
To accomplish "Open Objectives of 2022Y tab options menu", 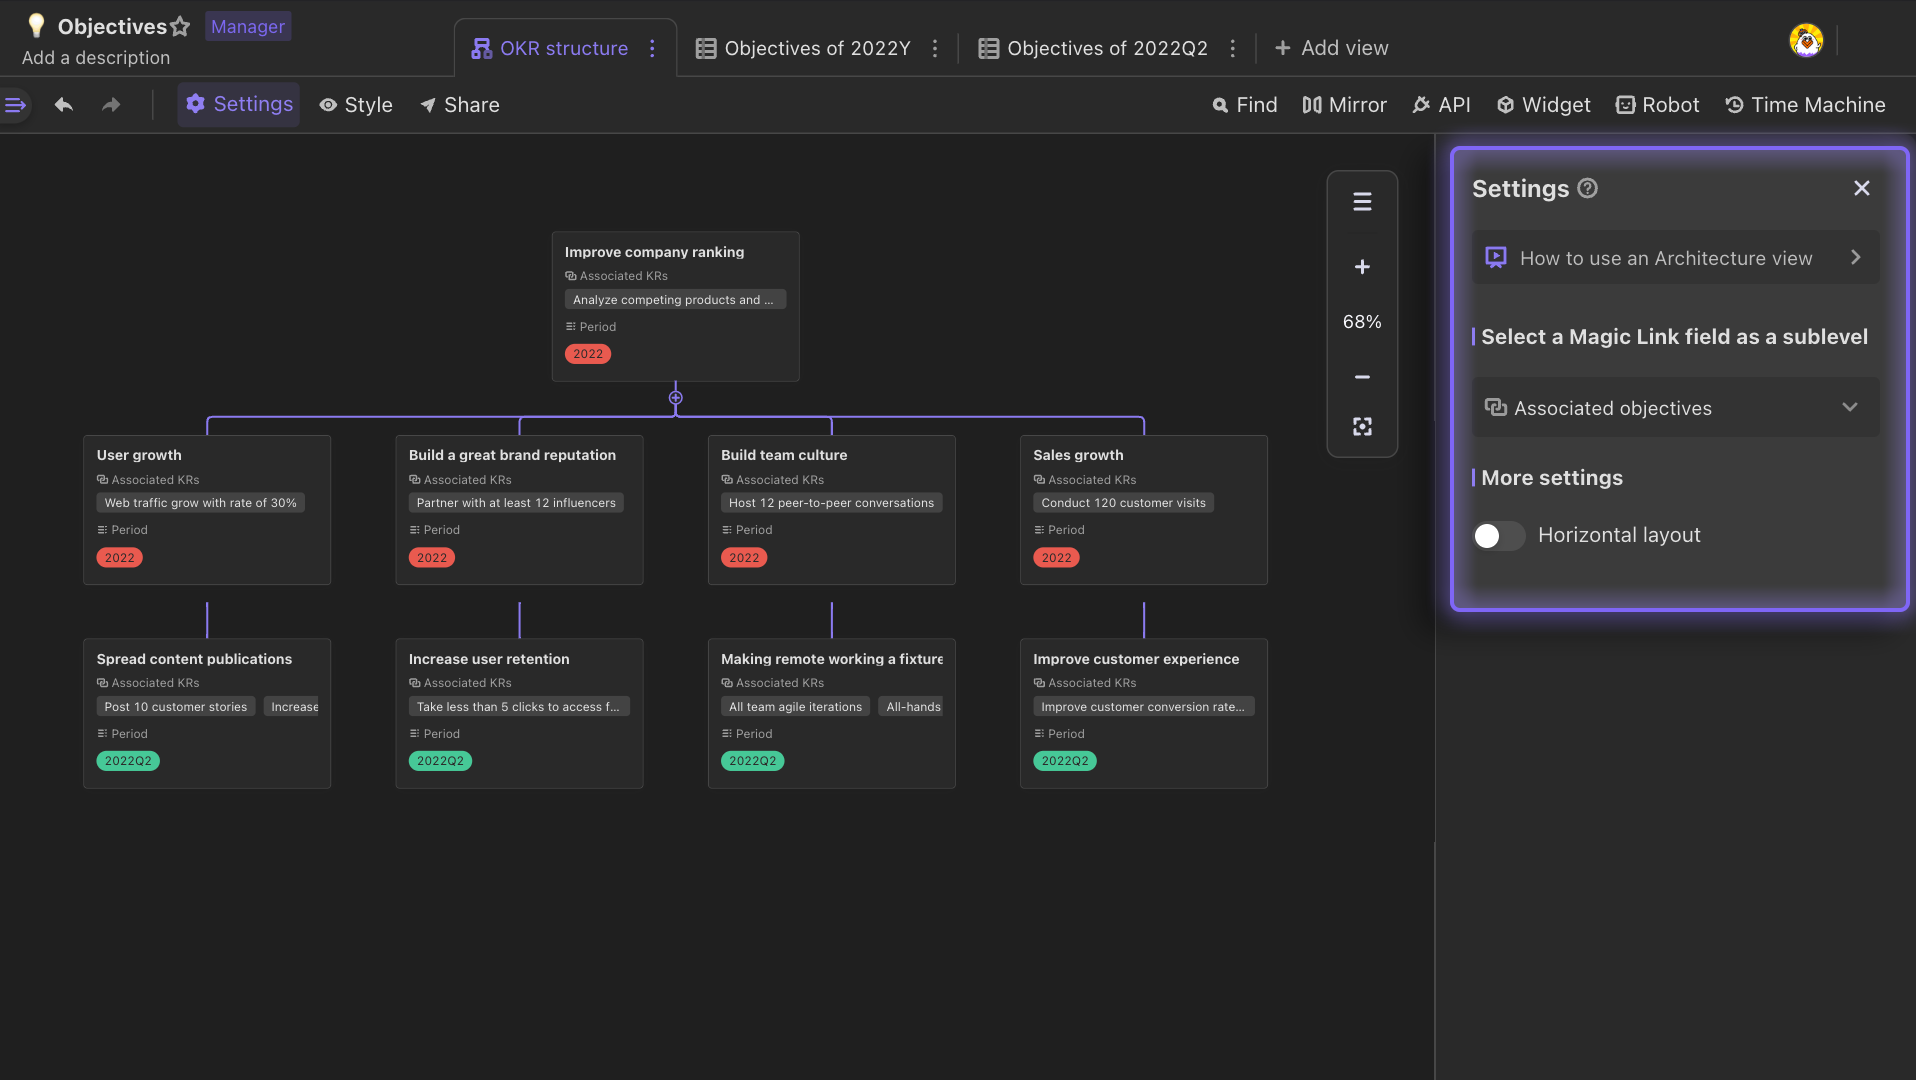I will [x=935, y=48].
